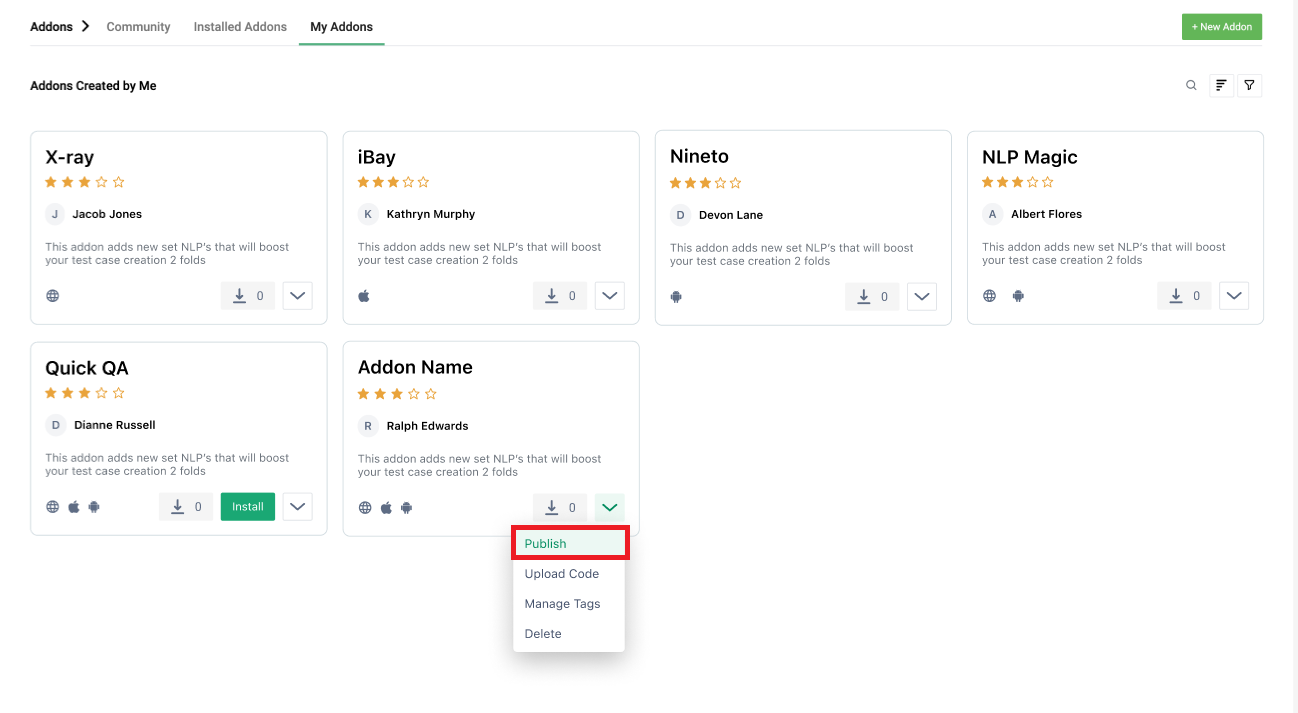Expand the options chevron on X-ray card

[x=297, y=295]
